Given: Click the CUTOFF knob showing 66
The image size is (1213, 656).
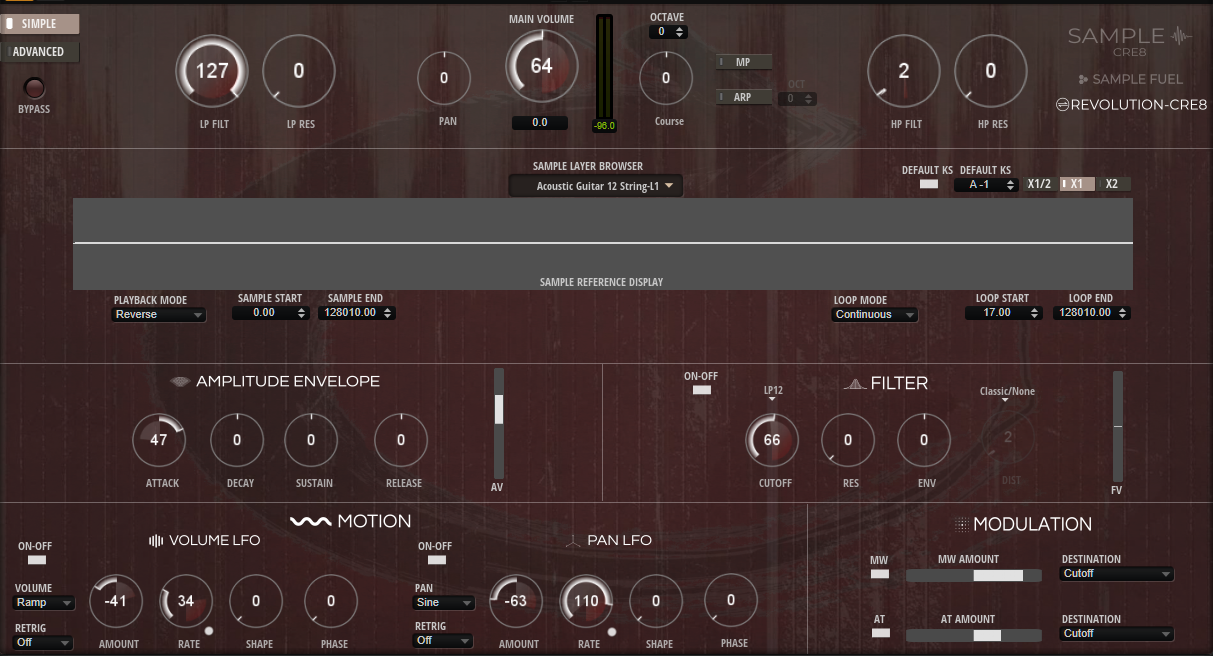Looking at the screenshot, I should (772, 440).
